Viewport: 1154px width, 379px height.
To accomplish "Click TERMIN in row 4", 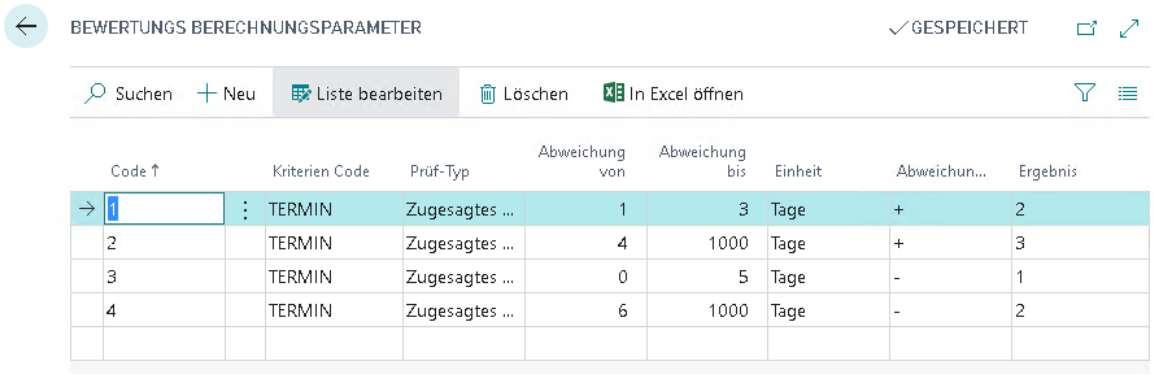I will coord(300,311).
